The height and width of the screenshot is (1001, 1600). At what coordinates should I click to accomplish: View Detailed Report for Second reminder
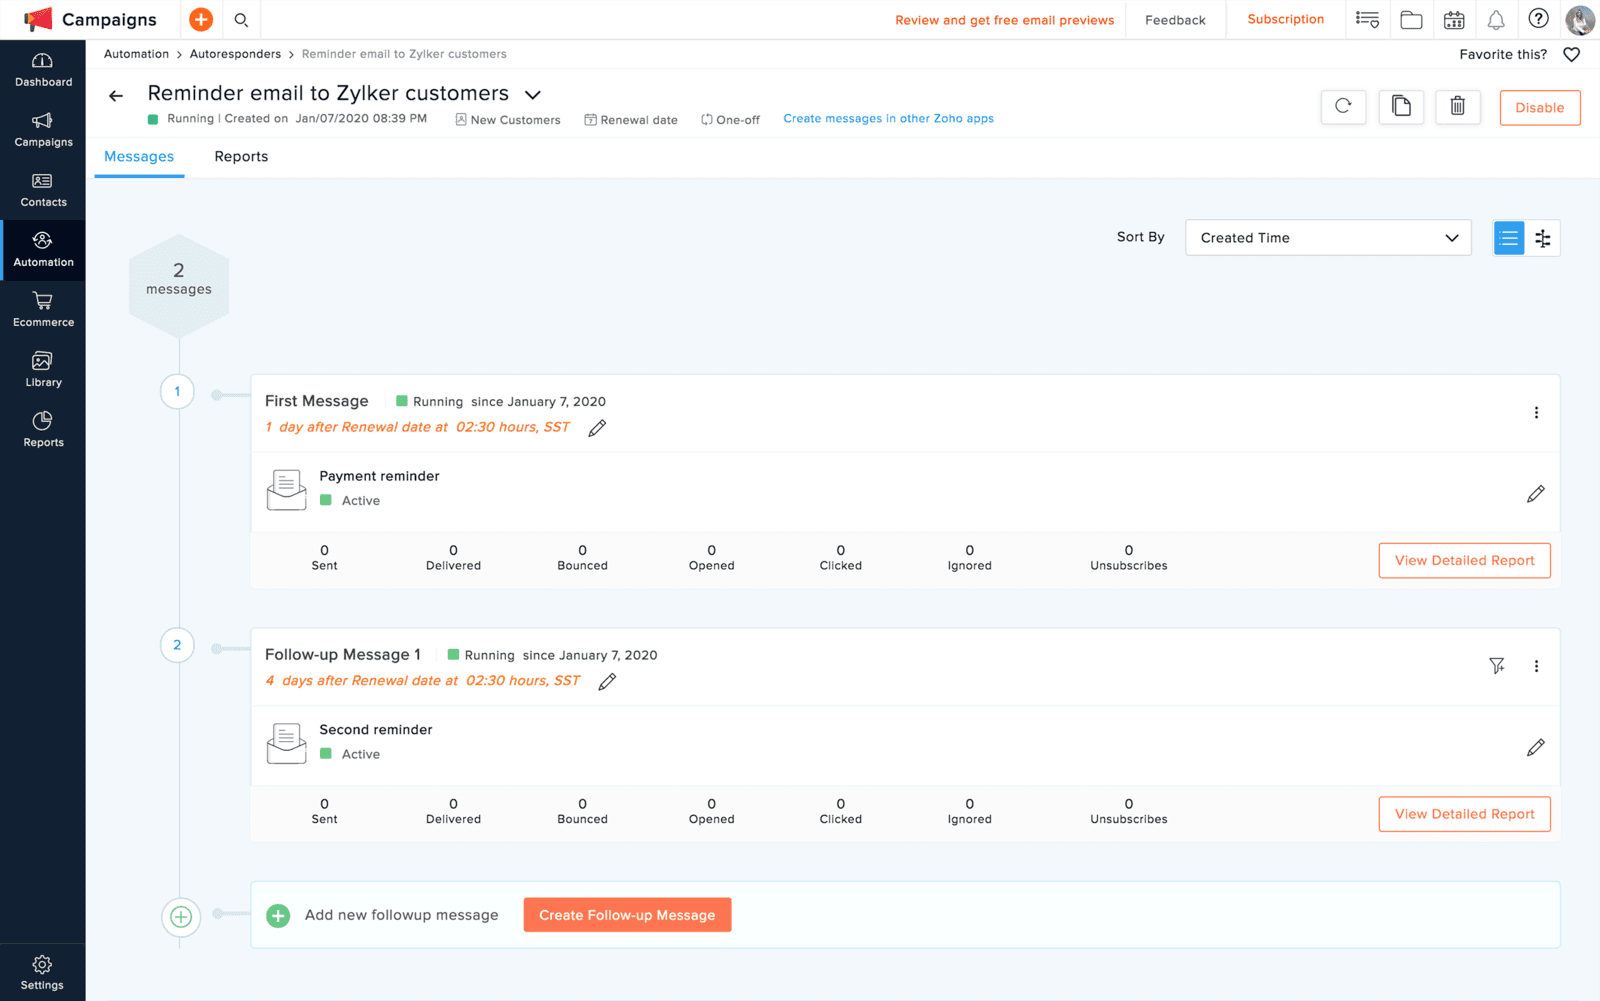(1464, 814)
